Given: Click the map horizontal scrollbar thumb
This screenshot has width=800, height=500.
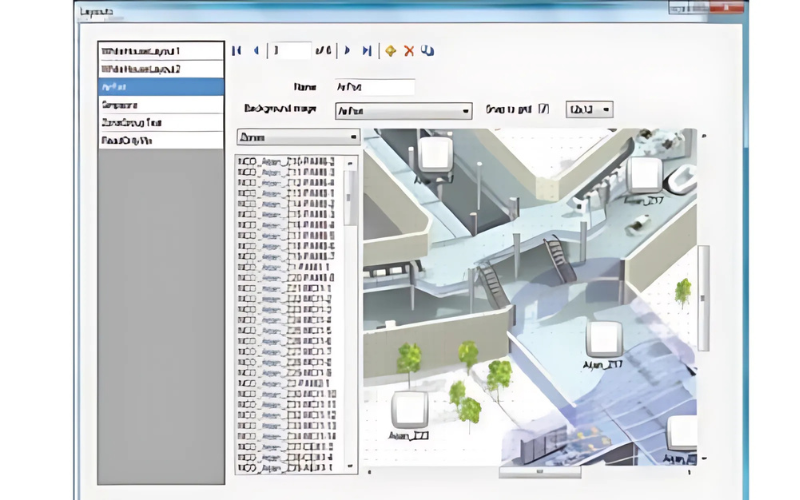Looking at the screenshot, I should click(x=540, y=472).
